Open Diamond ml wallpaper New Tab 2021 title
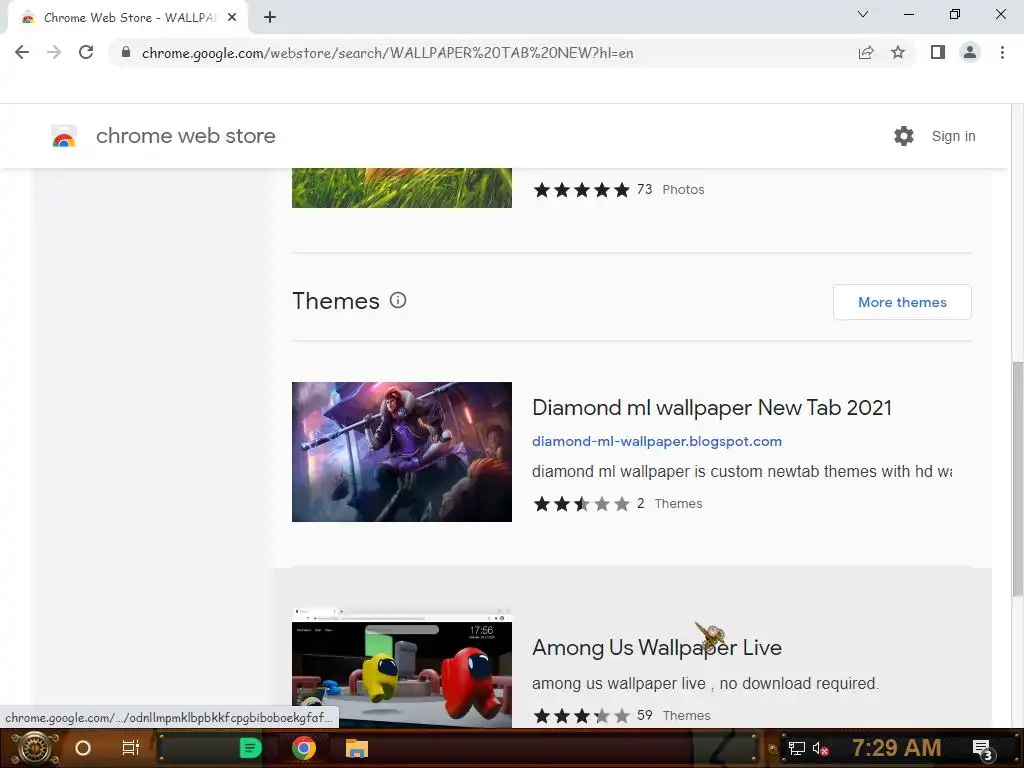The height and width of the screenshot is (768, 1024). [712, 408]
